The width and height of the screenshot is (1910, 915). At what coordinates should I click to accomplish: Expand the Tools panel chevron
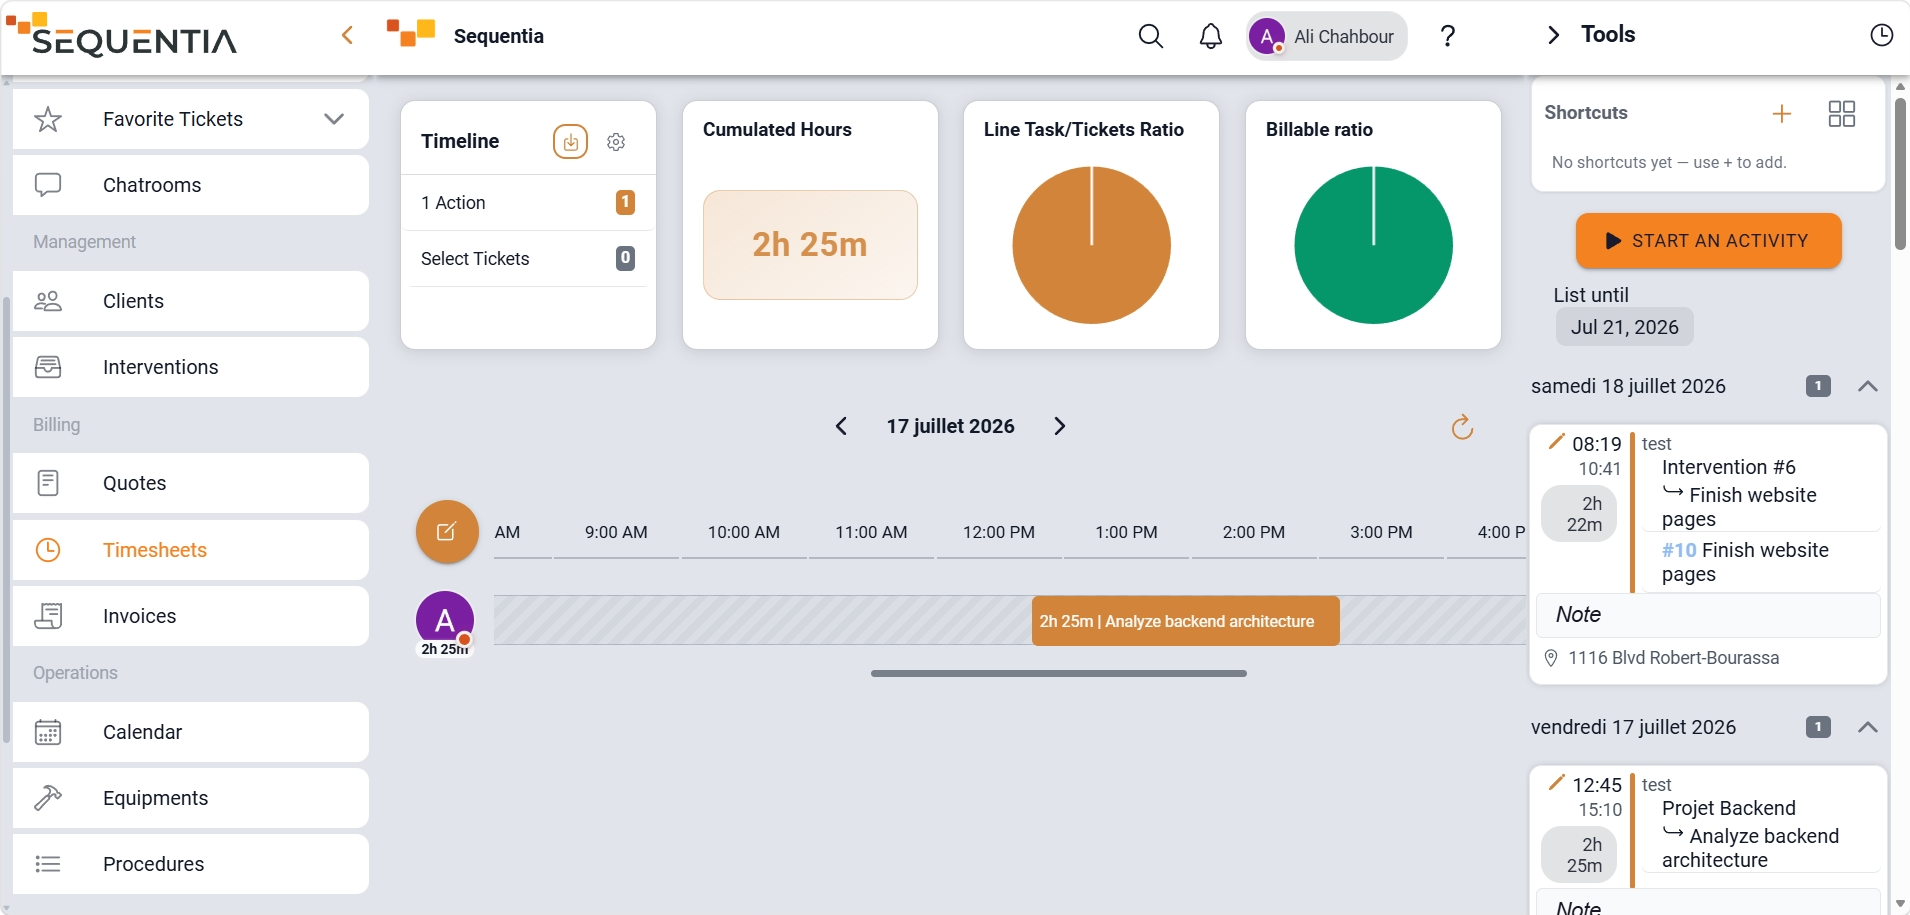1553,35
